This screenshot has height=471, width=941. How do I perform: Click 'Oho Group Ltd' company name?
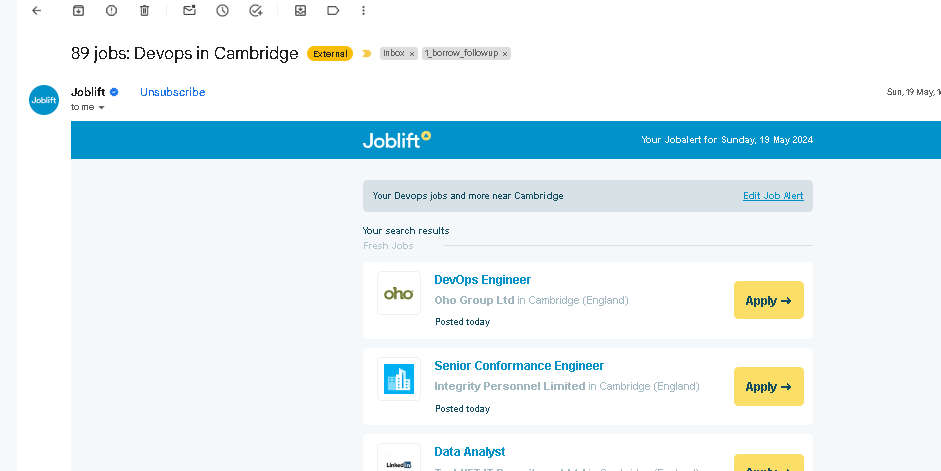474,300
